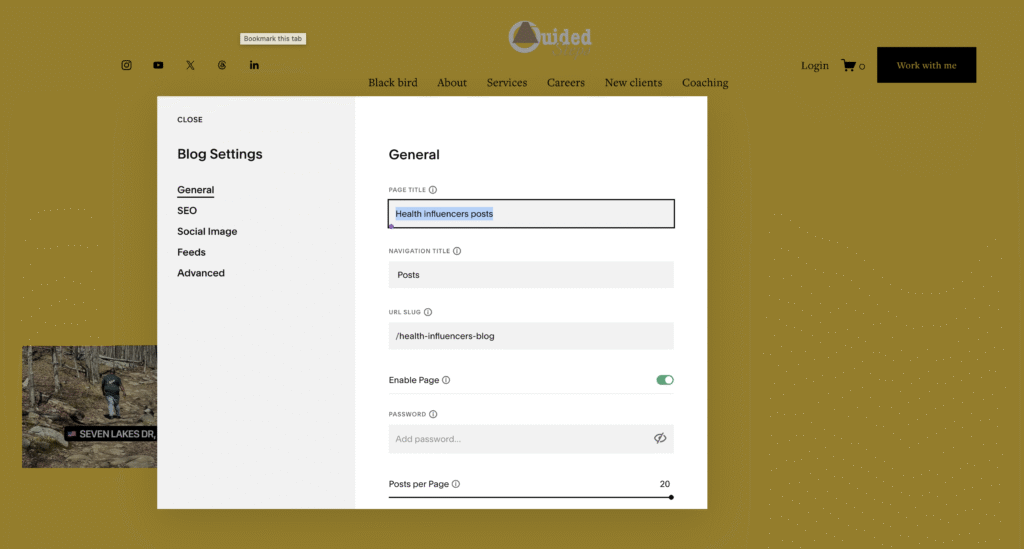This screenshot has height=549, width=1024.
Task: Toggle password visibility eye icon
Action: pos(660,439)
